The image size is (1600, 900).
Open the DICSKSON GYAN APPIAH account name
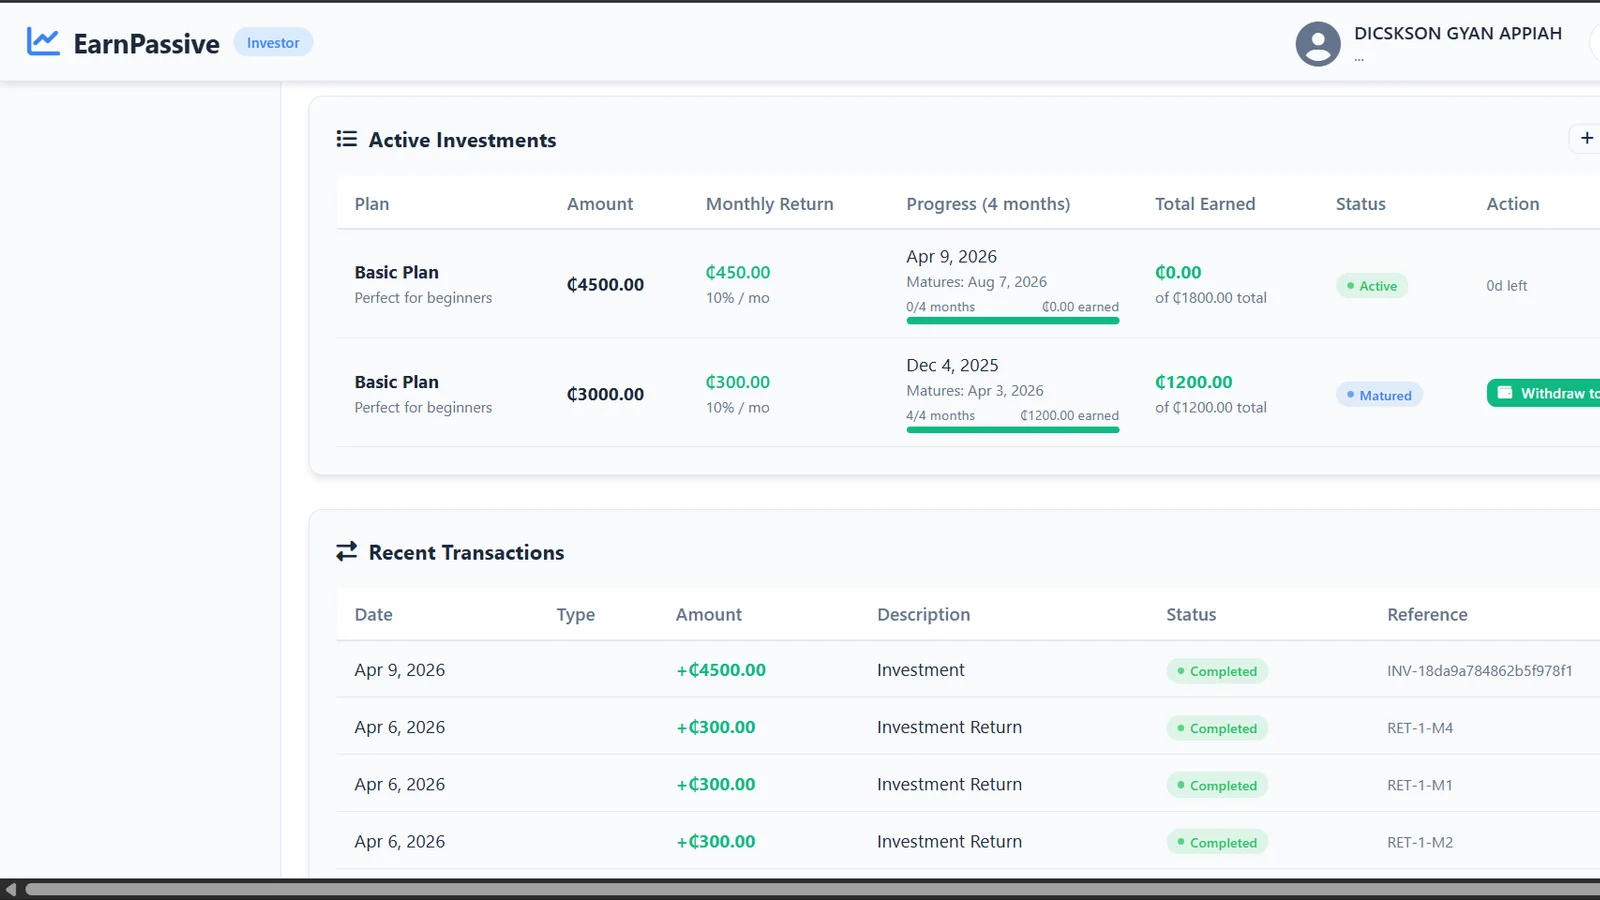click(1457, 33)
